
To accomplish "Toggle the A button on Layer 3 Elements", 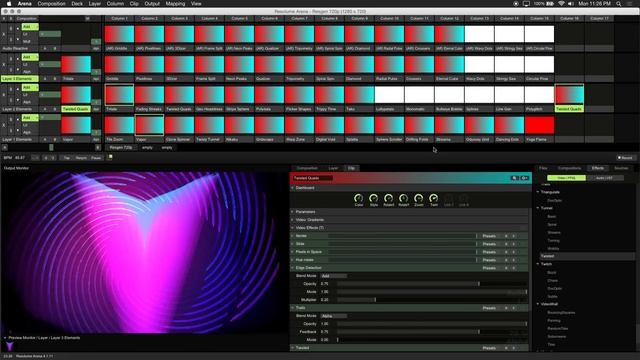I will click(x=45, y=79).
